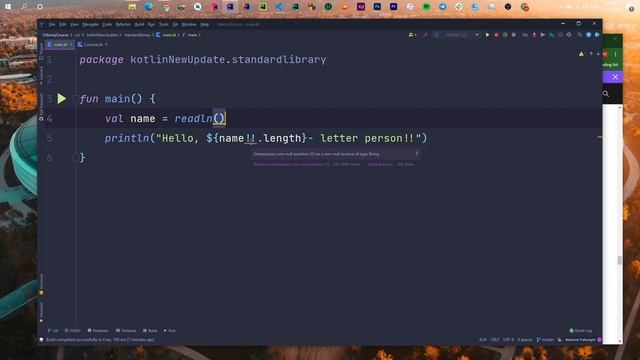The image size is (640, 360).
Task: Click the Run button in toolbar
Action: pyautogui.click(x=487, y=35)
